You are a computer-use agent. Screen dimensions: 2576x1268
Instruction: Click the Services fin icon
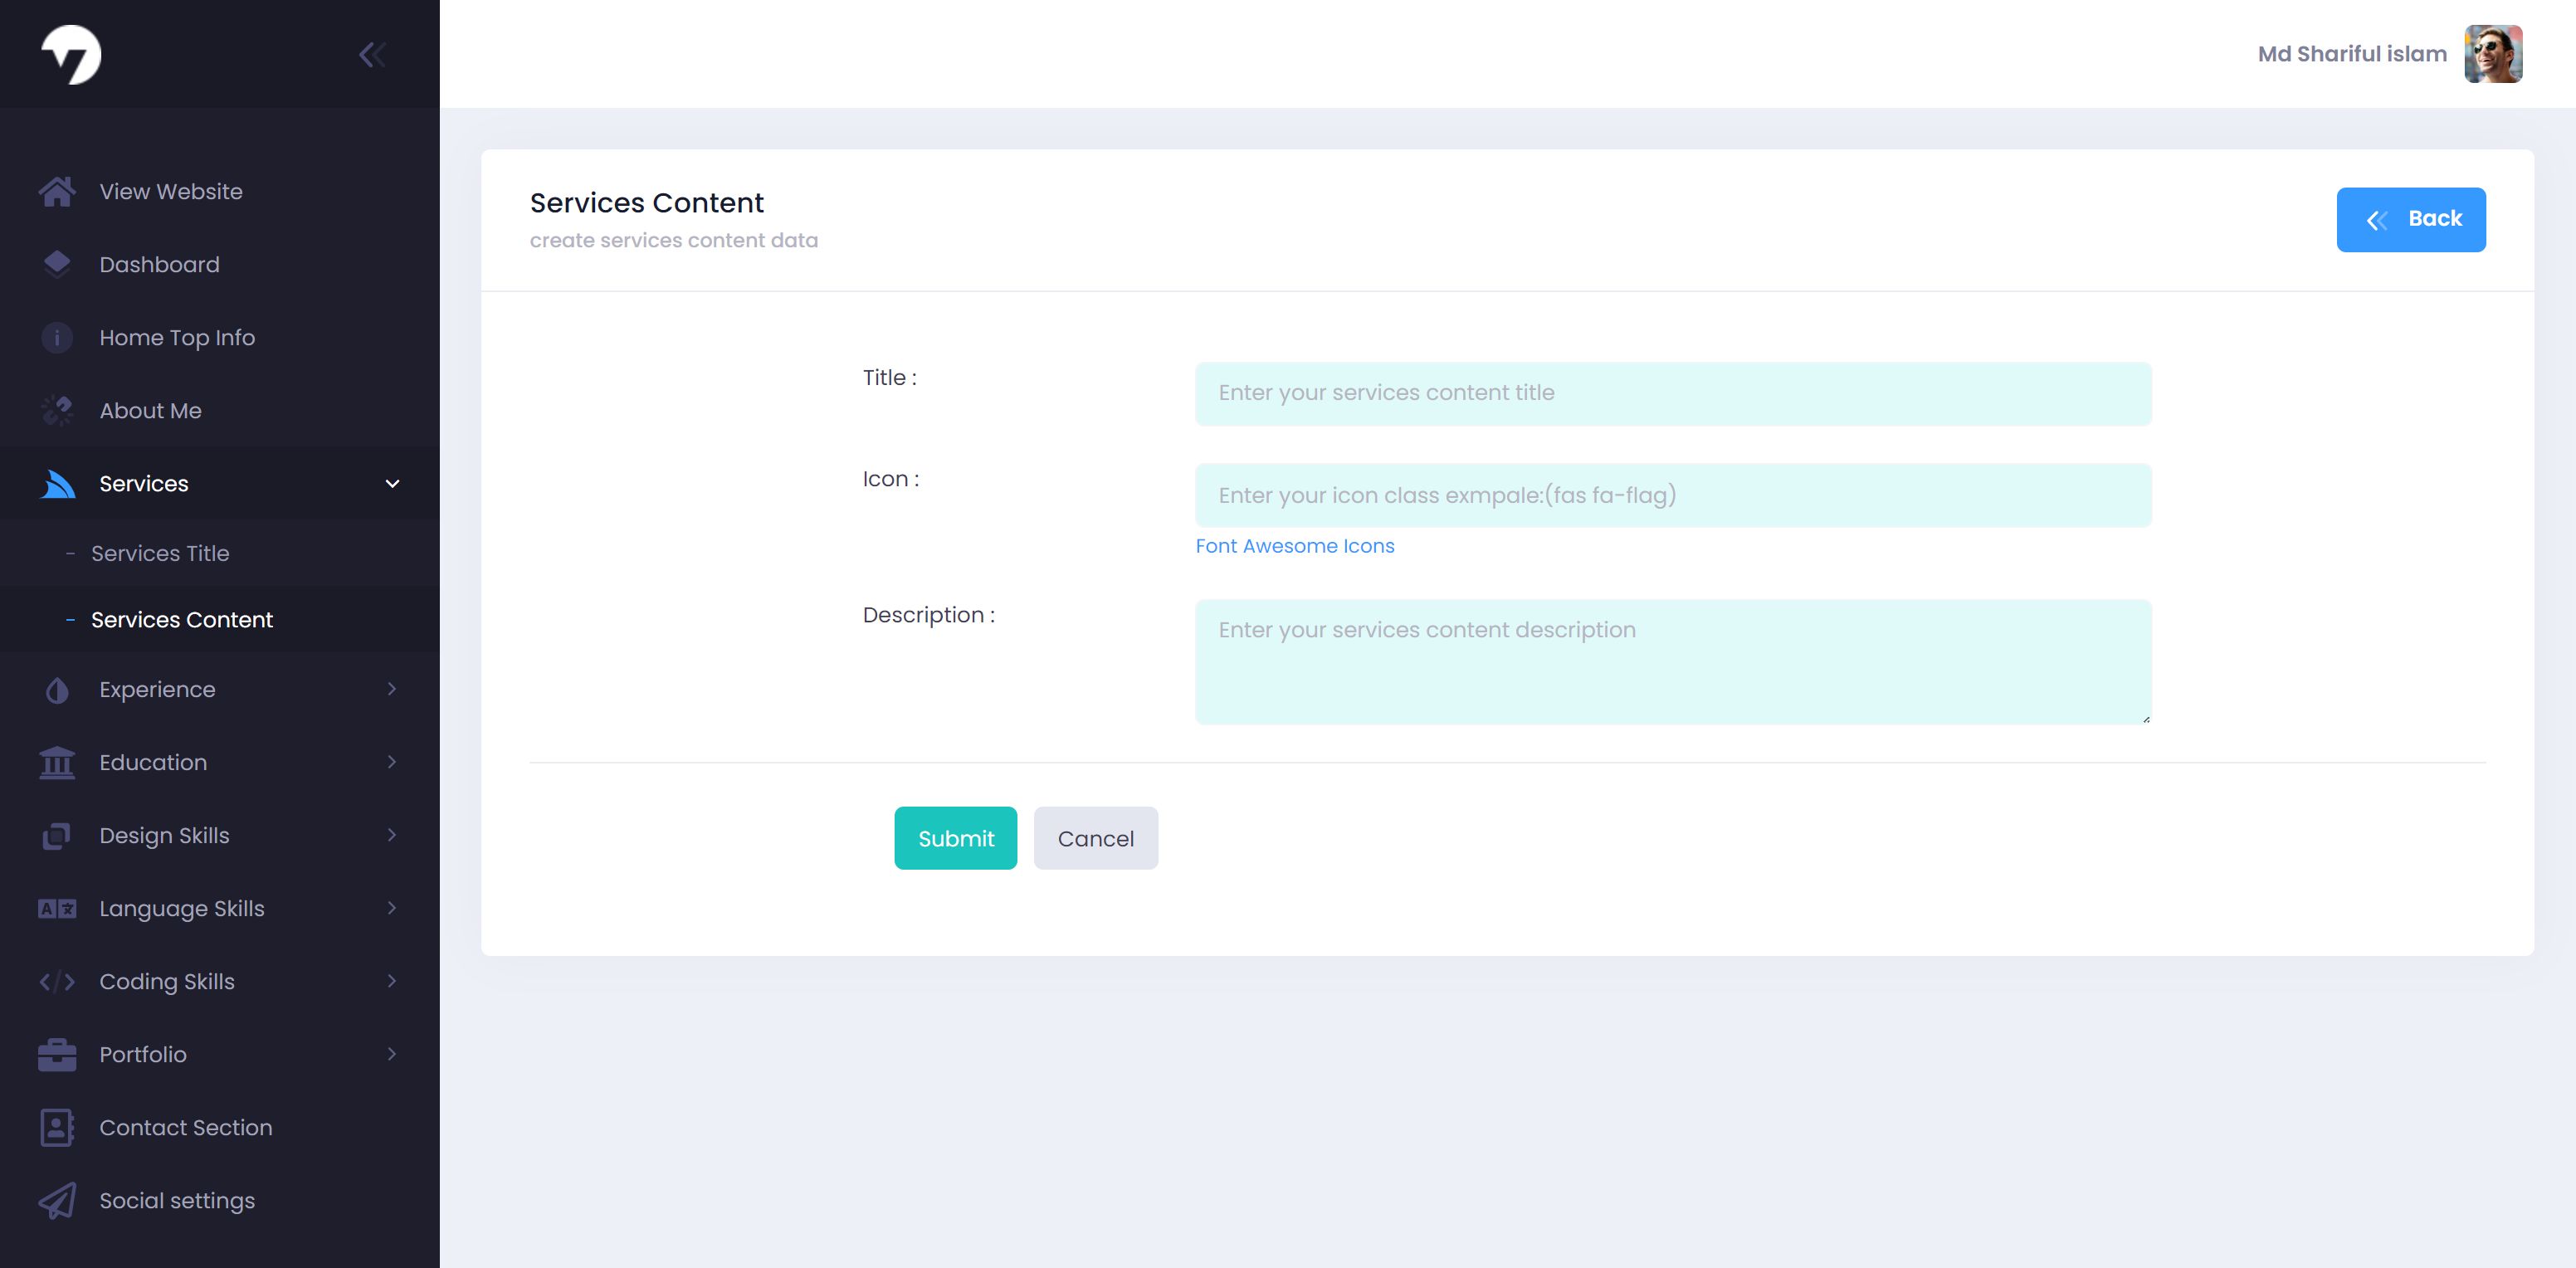[57, 483]
